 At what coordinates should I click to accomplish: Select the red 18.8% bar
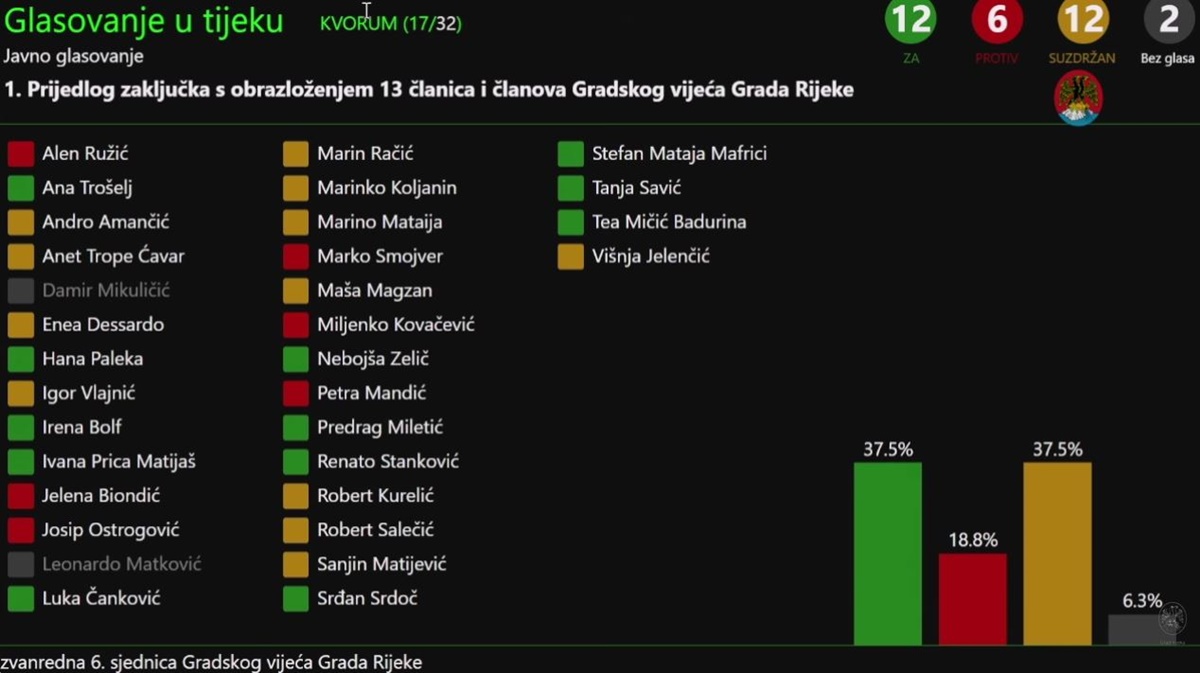click(972, 599)
